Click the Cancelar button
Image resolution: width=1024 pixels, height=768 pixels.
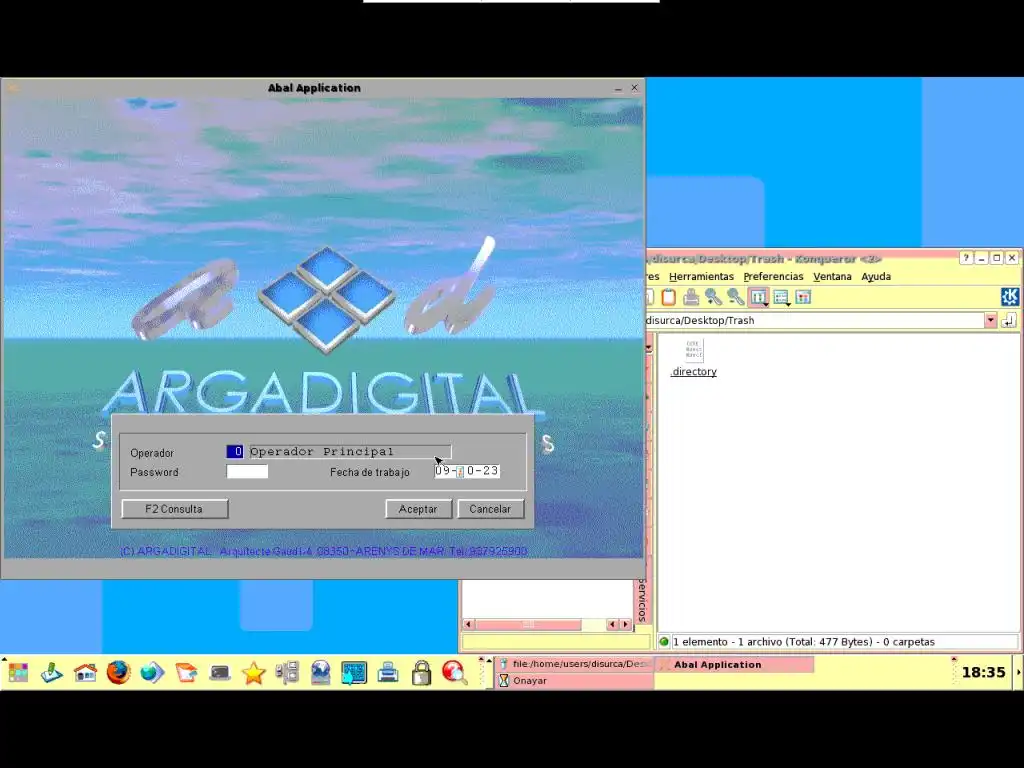tap(490, 509)
